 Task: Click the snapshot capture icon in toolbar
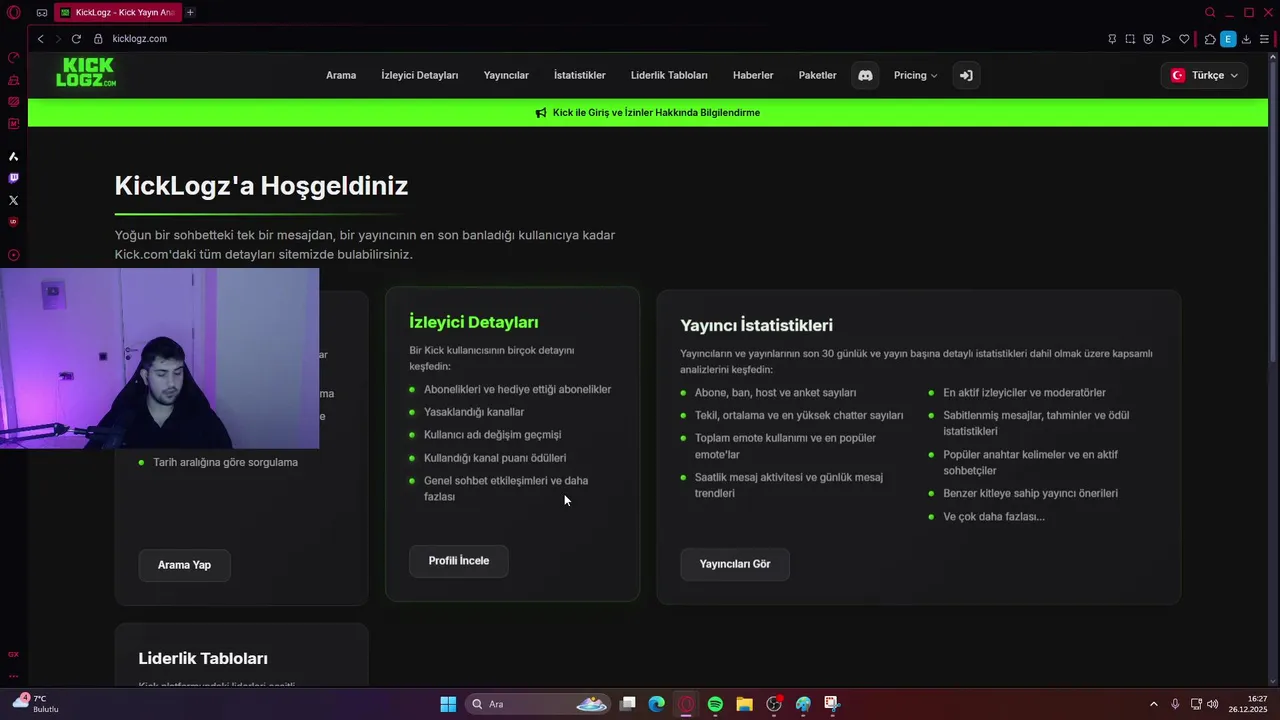point(1130,39)
